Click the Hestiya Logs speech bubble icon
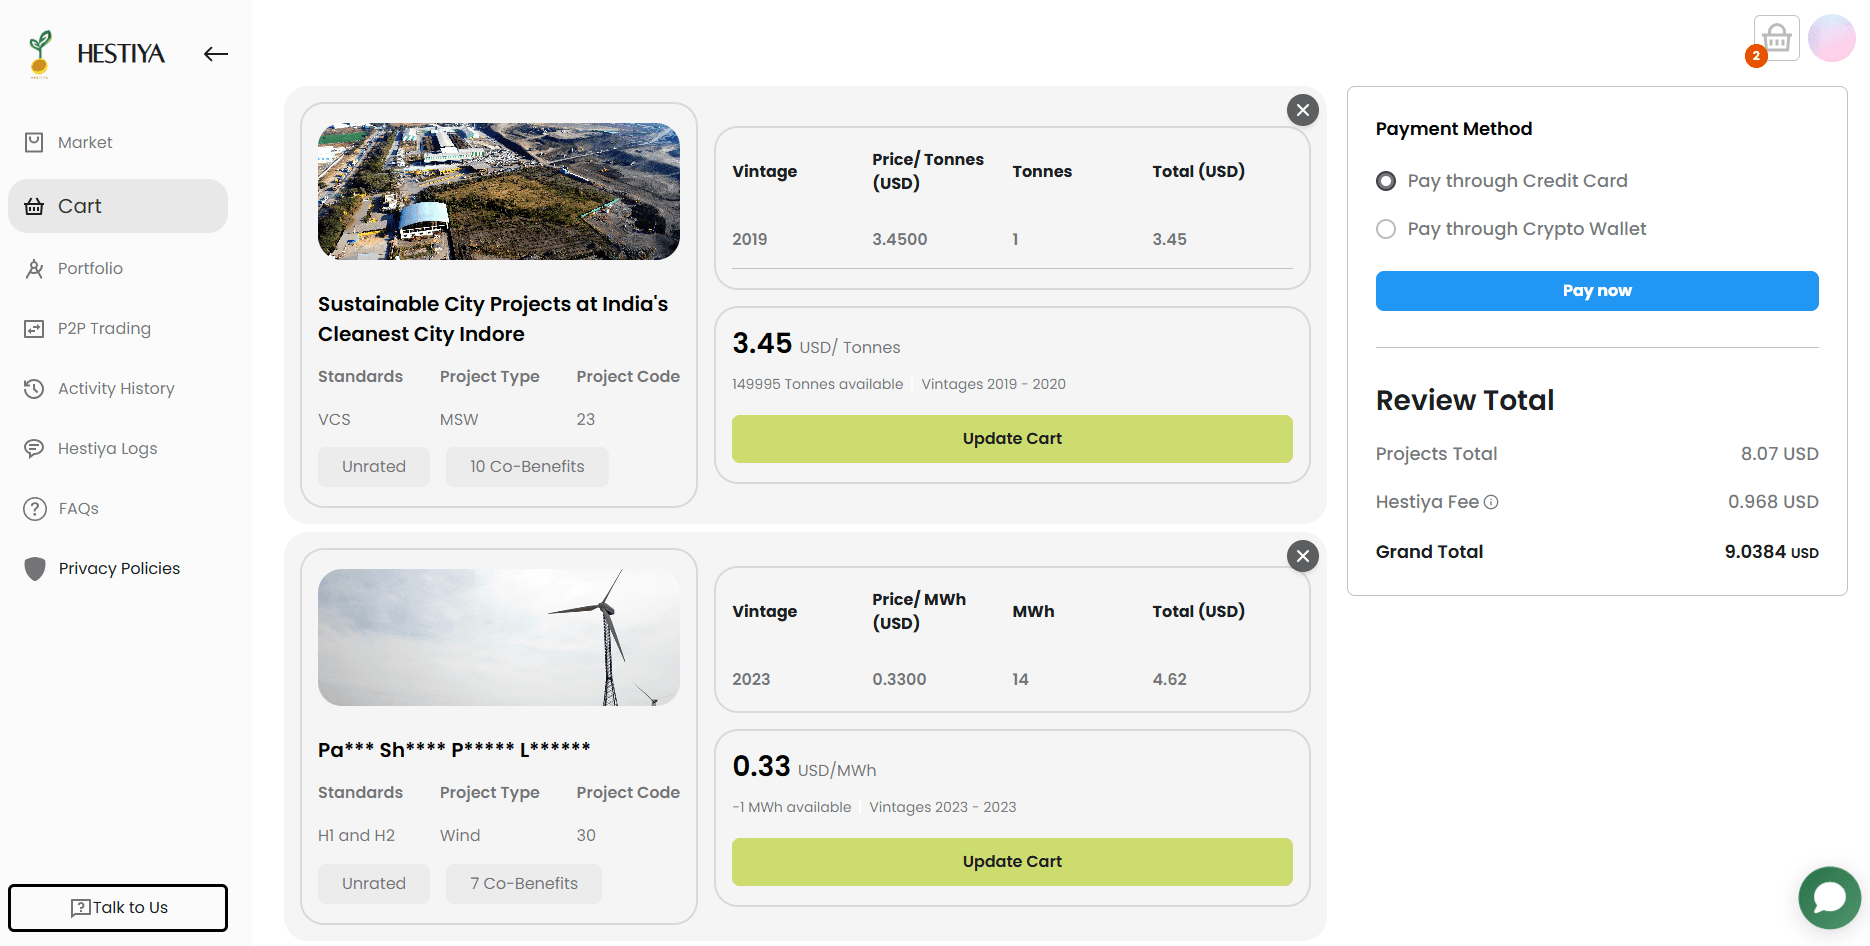The height and width of the screenshot is (946, 1870). click(35, 448)
